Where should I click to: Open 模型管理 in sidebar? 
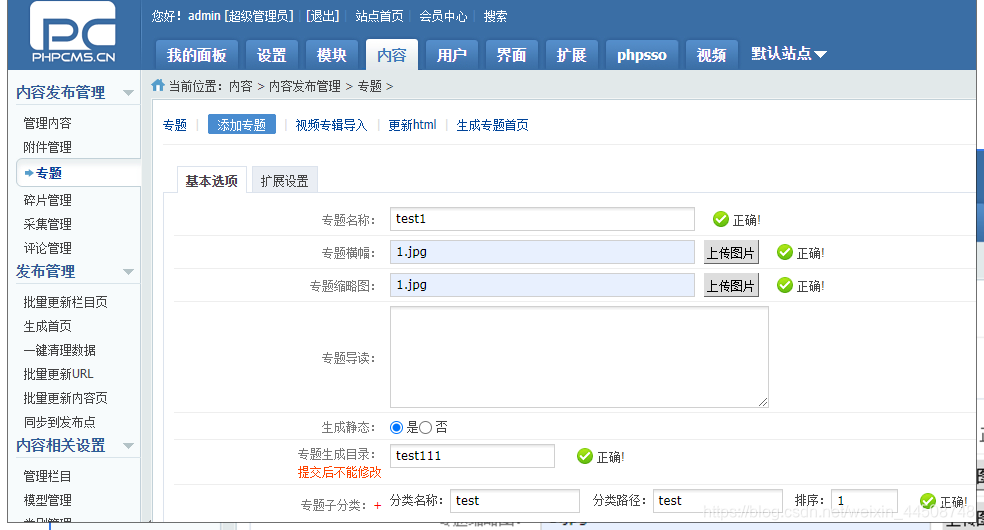point(48,500)
